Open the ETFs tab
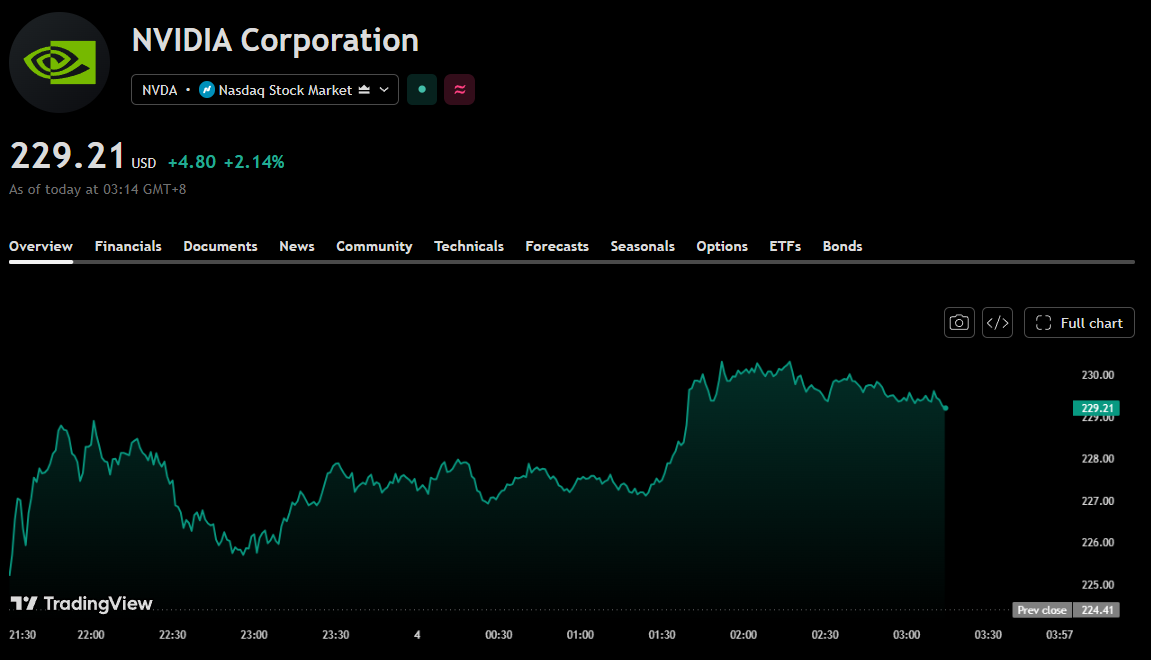The height and width of the screenshot is (660, 1151). click(x=785, y=247)
